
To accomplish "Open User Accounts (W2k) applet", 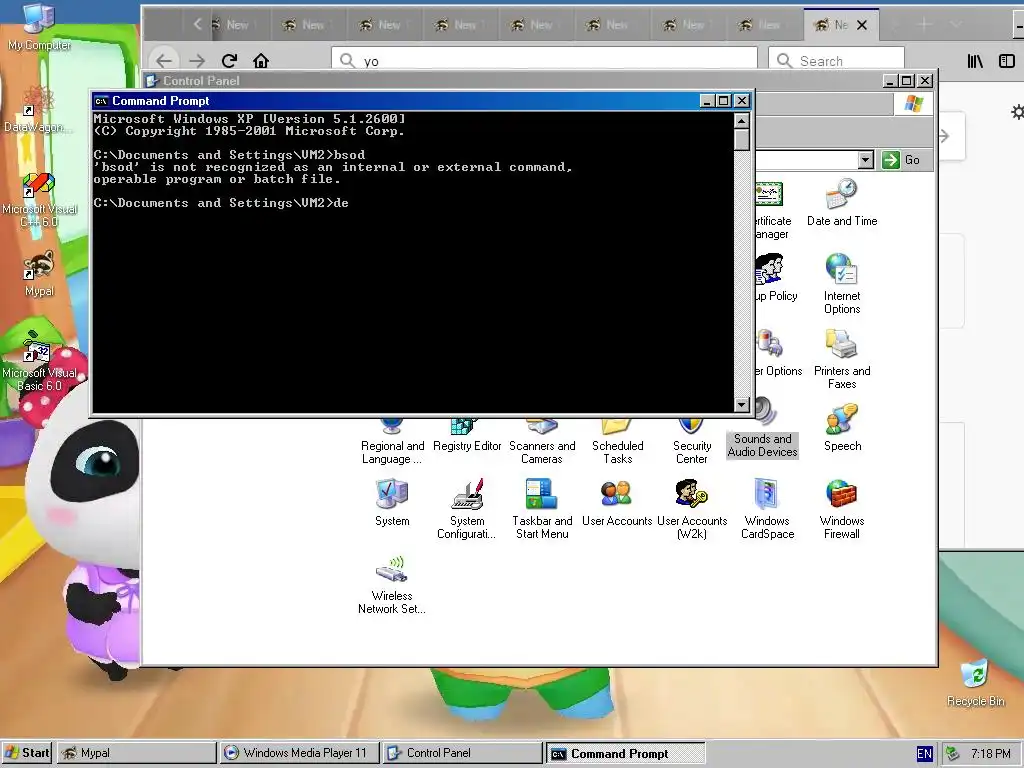I will click(x=692, y=509).
